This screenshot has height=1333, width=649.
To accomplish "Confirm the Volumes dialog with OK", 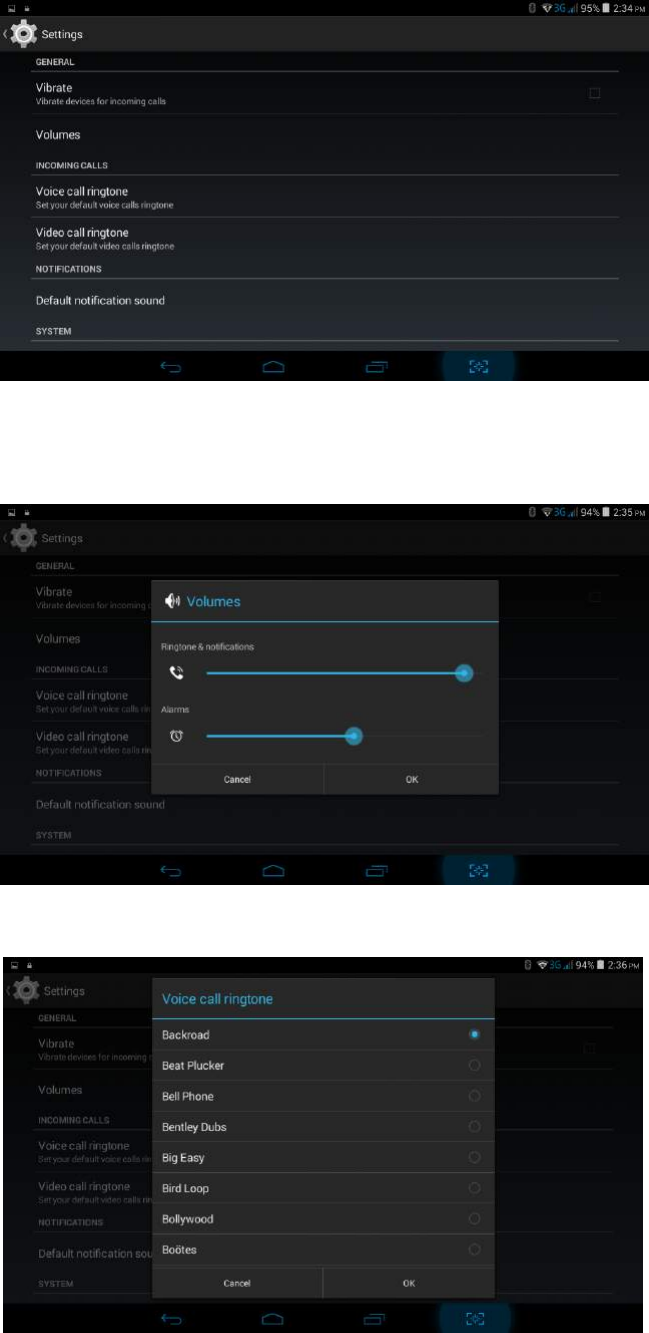I will click(411, 780).
